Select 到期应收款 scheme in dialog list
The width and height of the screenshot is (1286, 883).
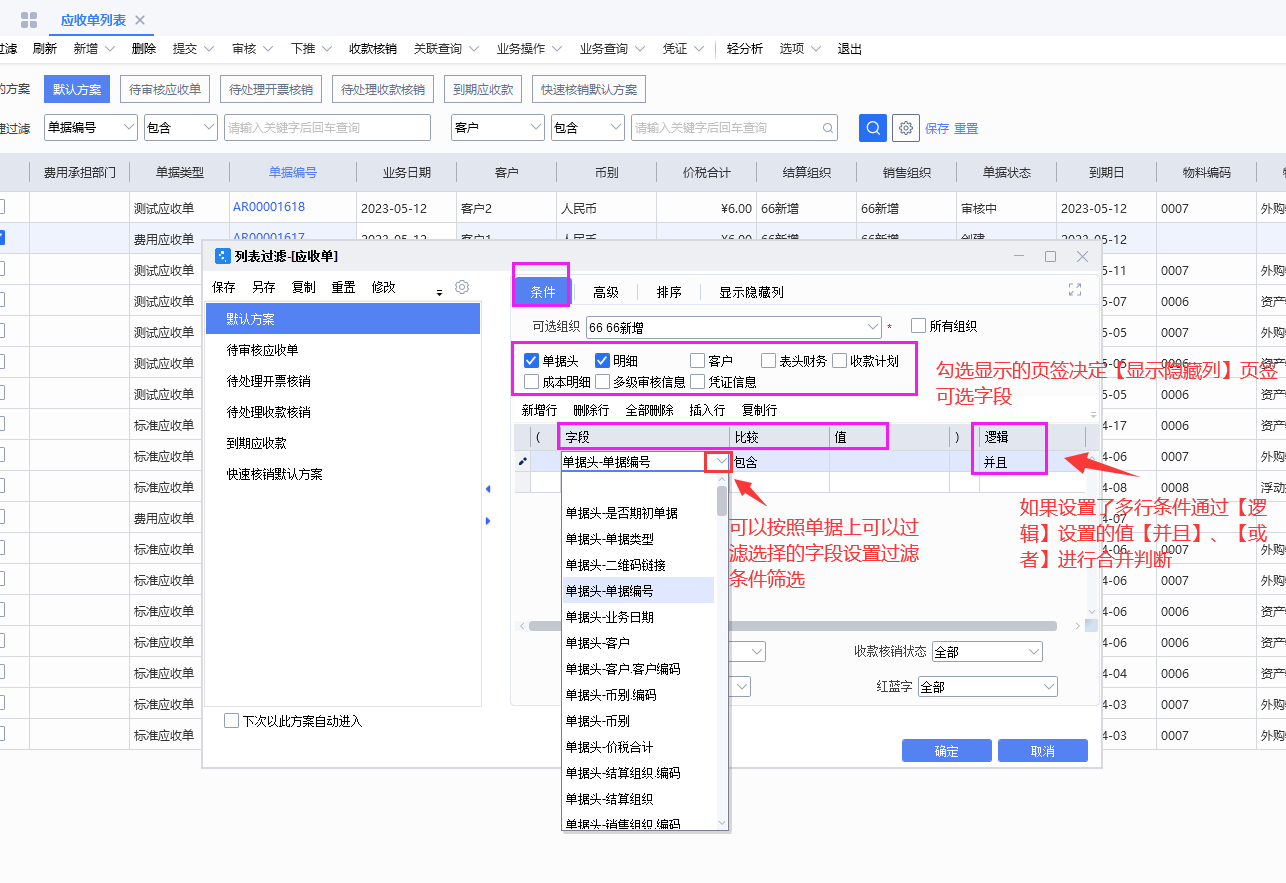[x=343, y=443]
